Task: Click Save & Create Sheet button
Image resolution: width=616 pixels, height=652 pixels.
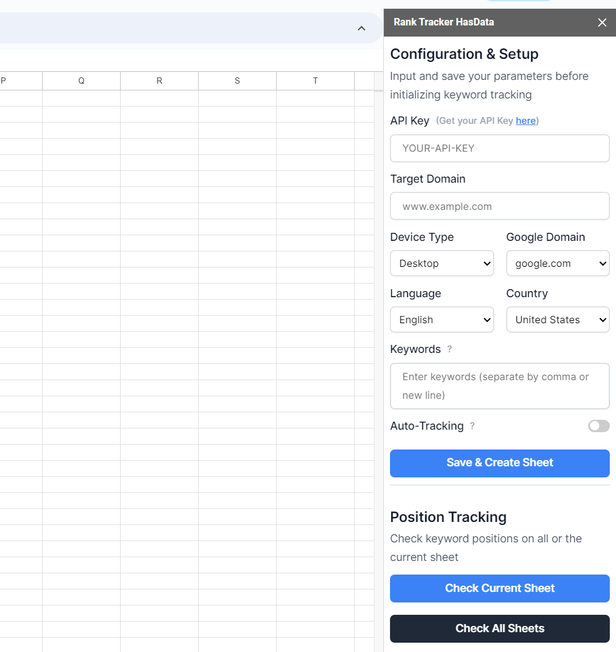Action: (x=500, y=463)
